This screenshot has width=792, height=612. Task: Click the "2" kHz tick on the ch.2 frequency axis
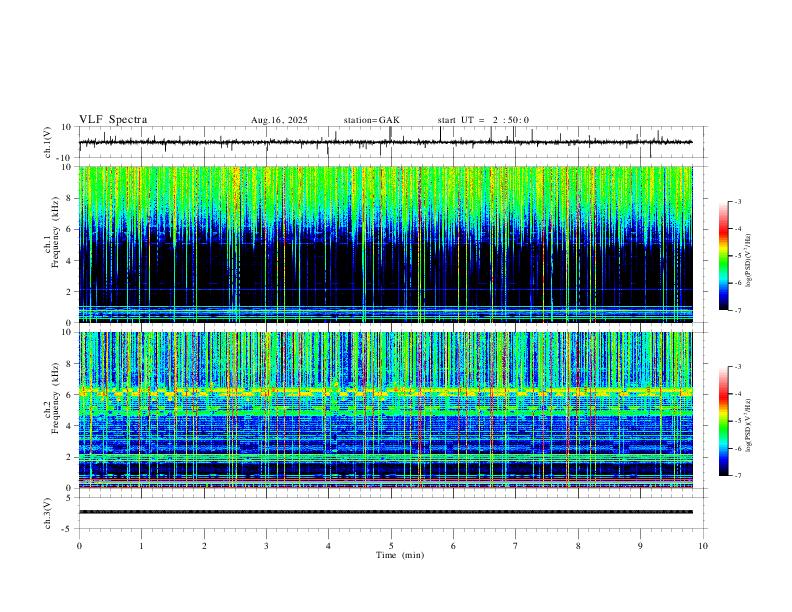69,457
